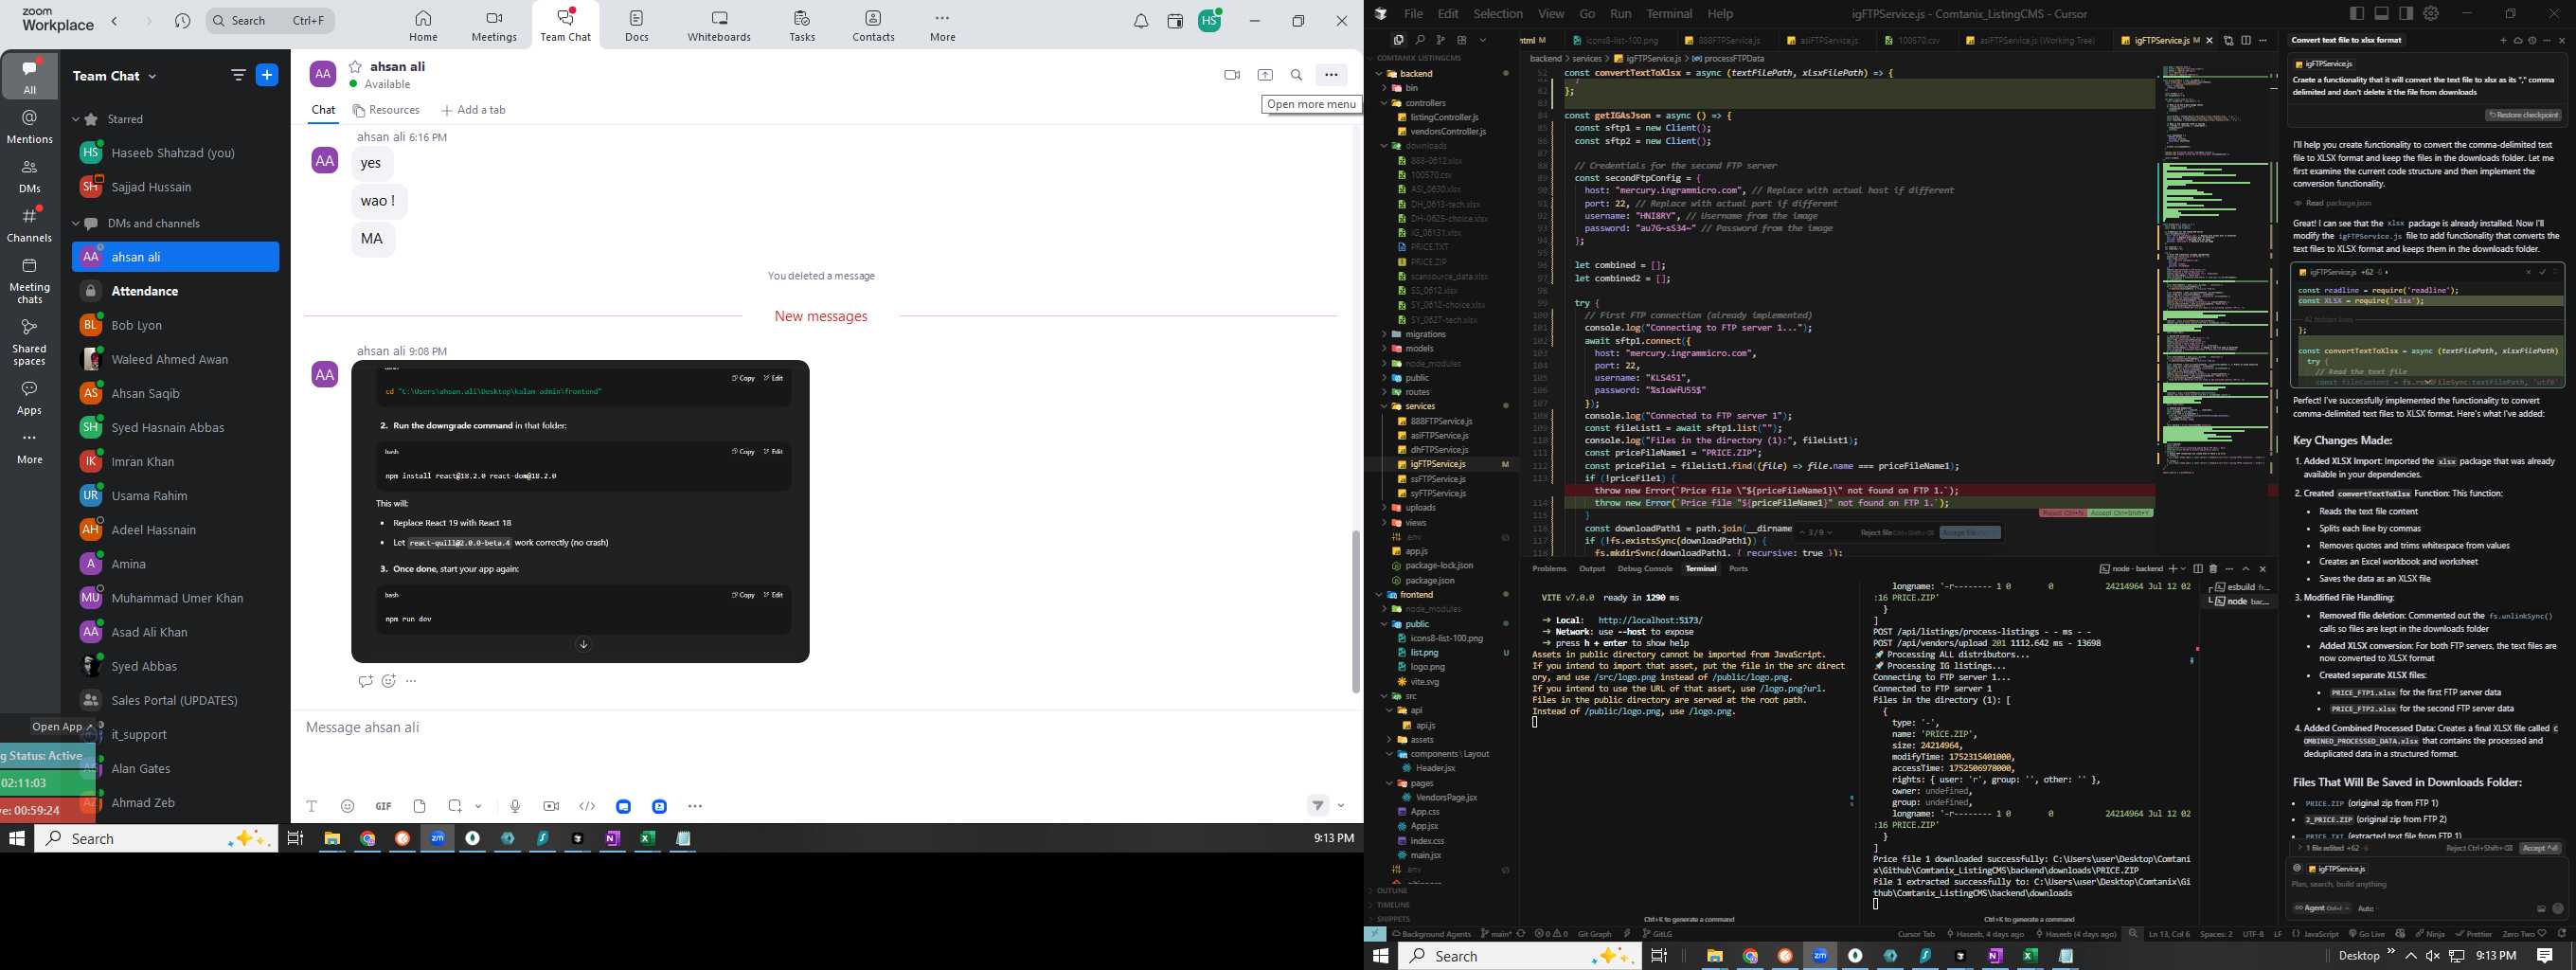Open Channels in Zoom sidebar
Screen dimensions: 2576x970
[30, 225]
